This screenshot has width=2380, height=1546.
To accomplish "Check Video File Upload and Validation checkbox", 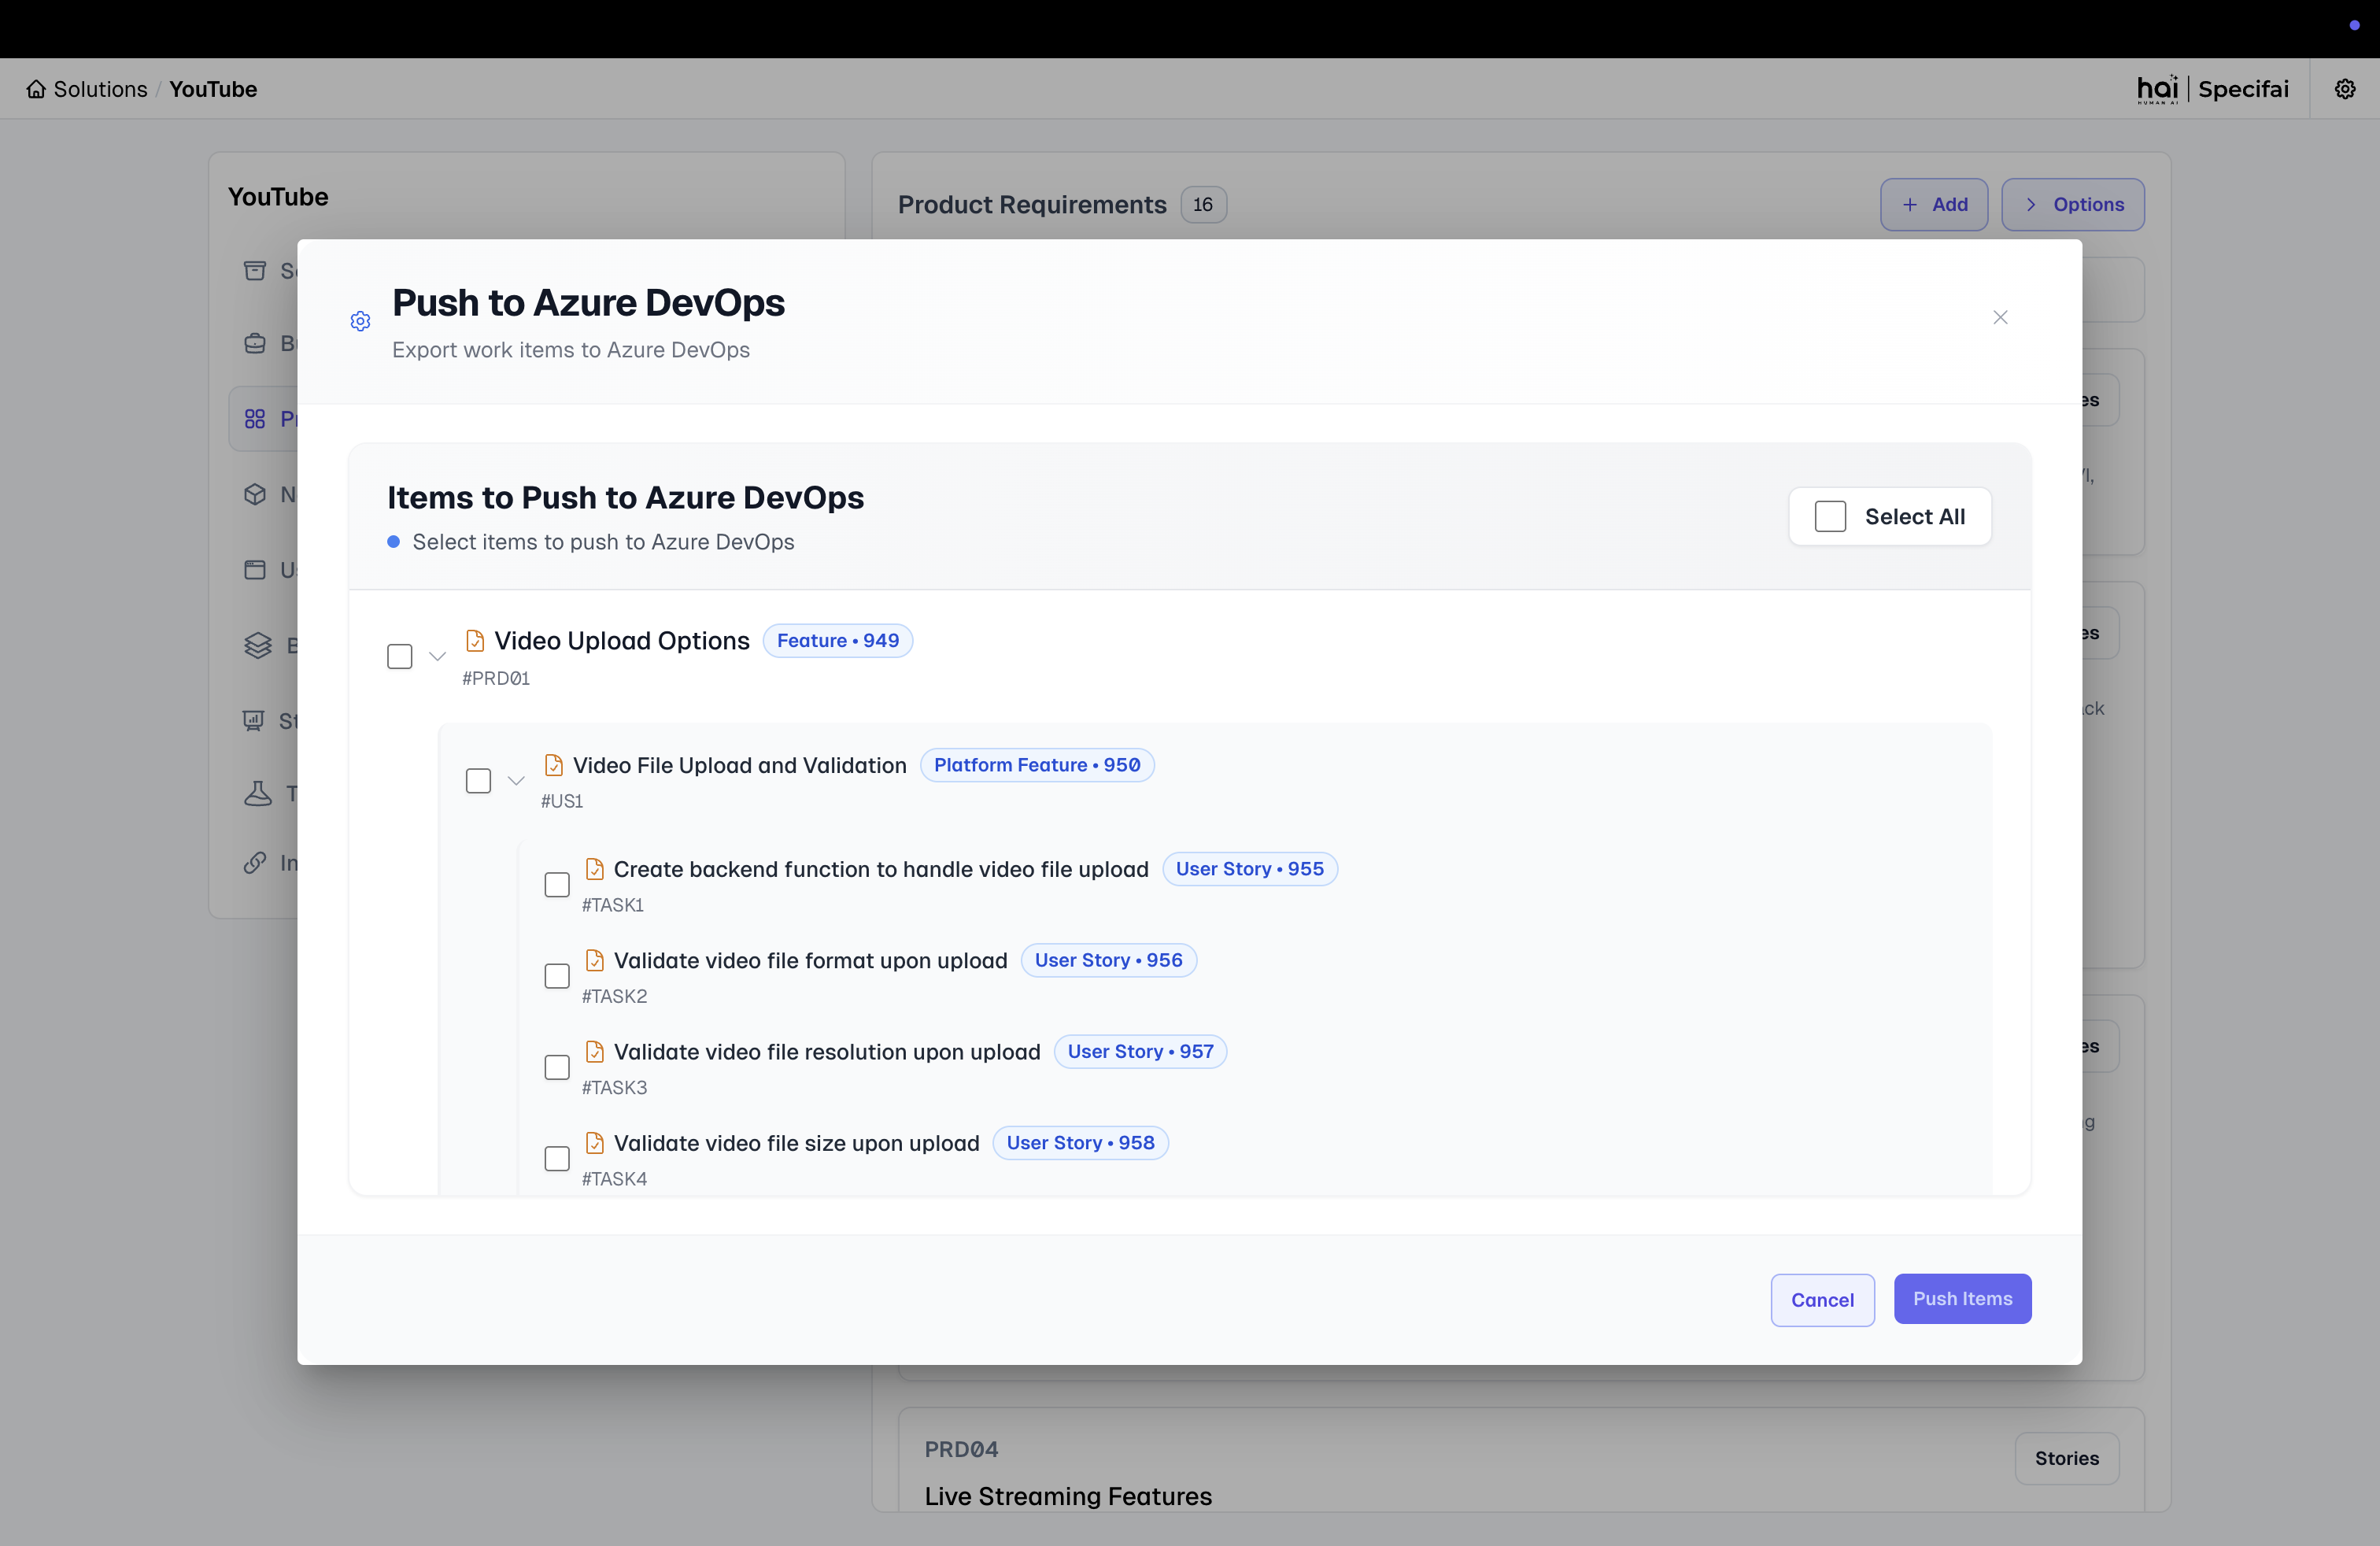I will click(478, 780).
